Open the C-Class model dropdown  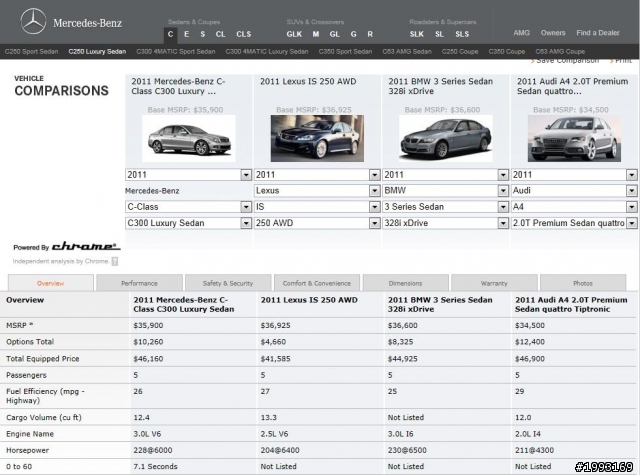pyautogui.click(x=188, y=207)
